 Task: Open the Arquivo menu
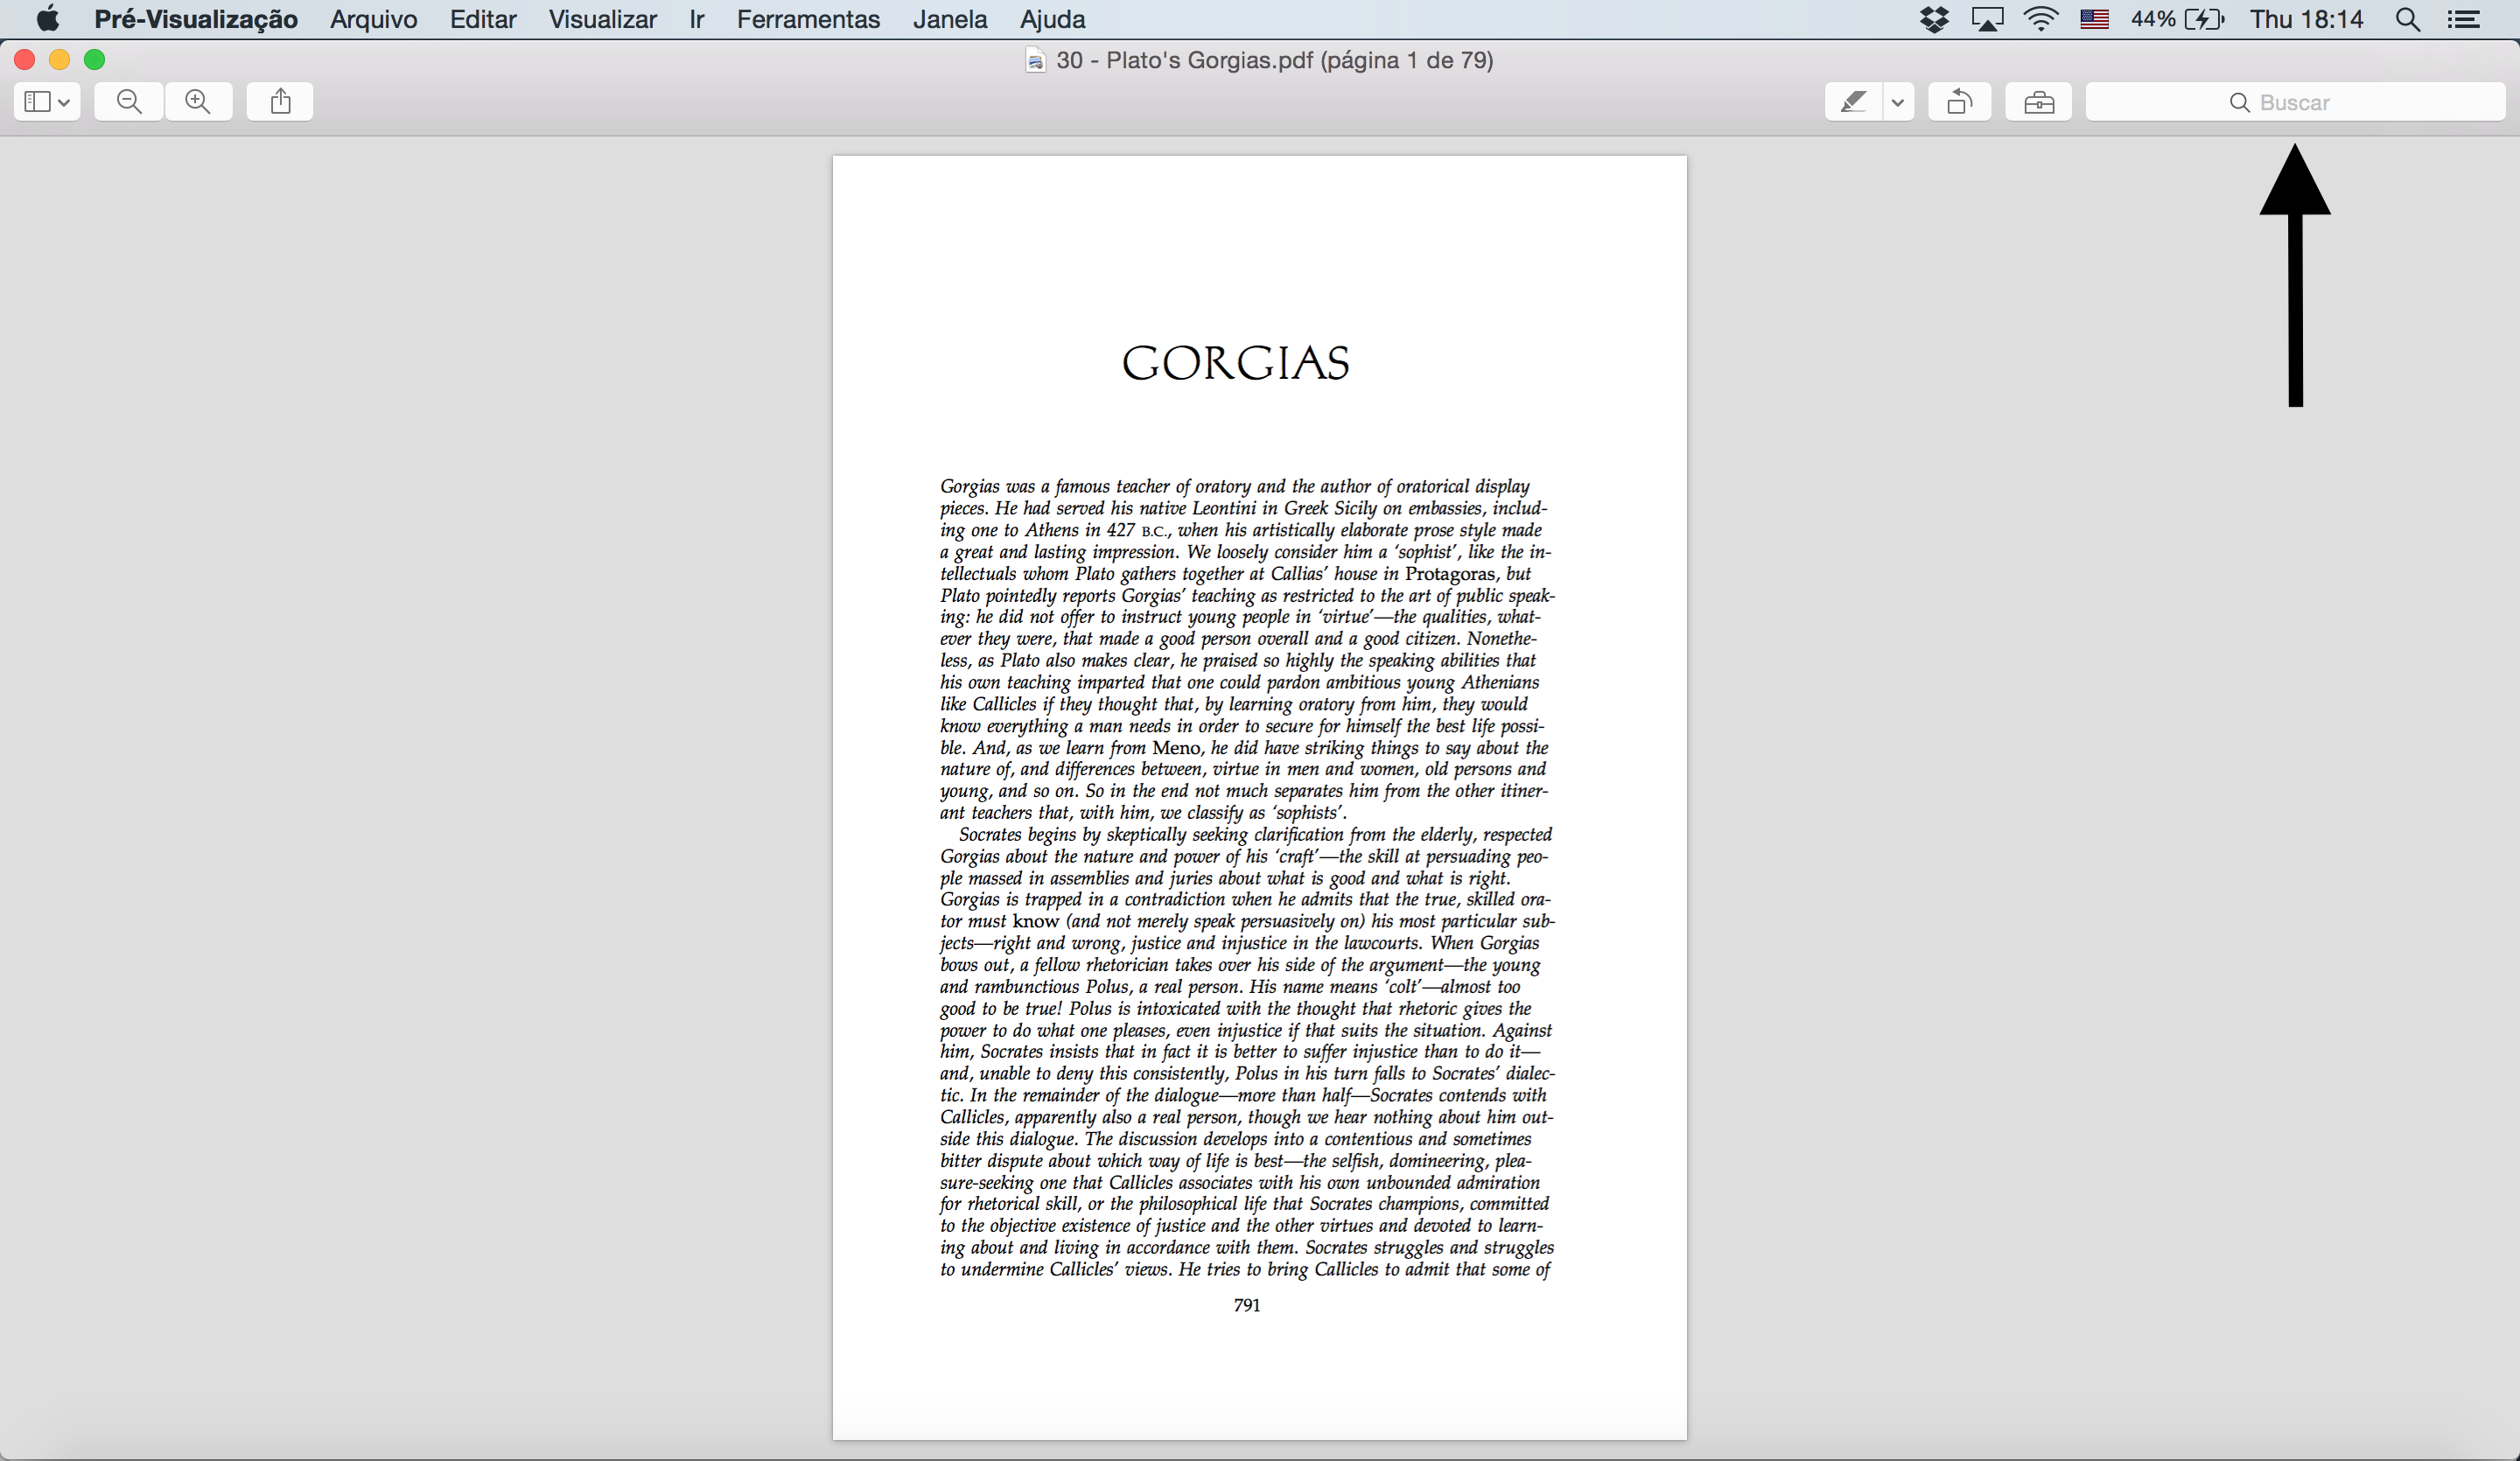(374, 19)
